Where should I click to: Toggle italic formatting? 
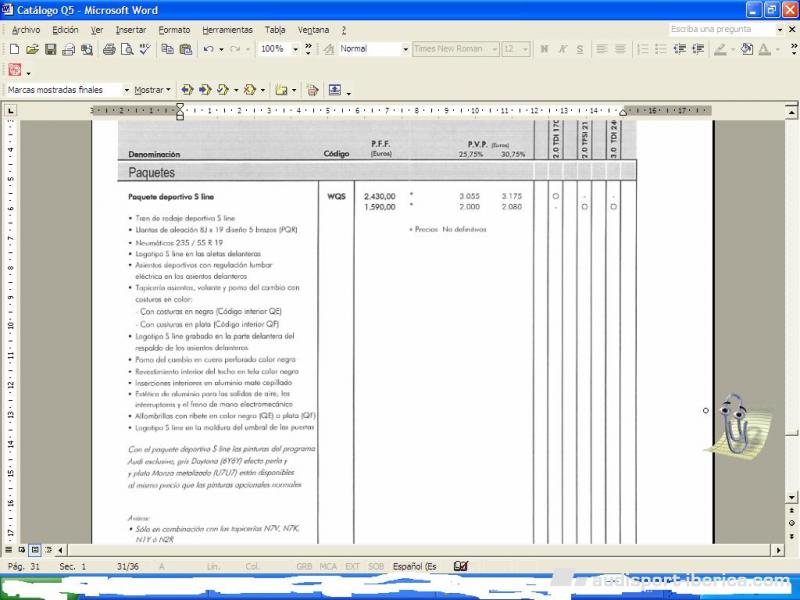point(562,49)
